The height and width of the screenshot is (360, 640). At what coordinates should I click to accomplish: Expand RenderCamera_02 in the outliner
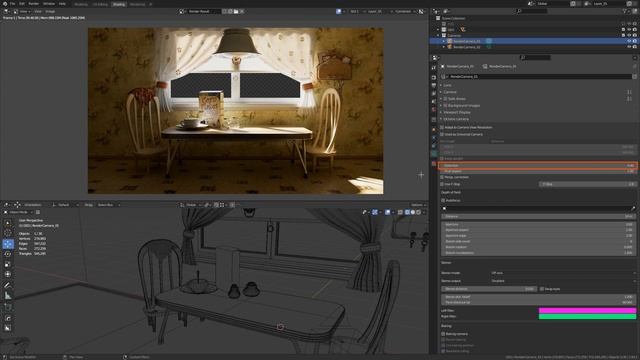point(444,47)
